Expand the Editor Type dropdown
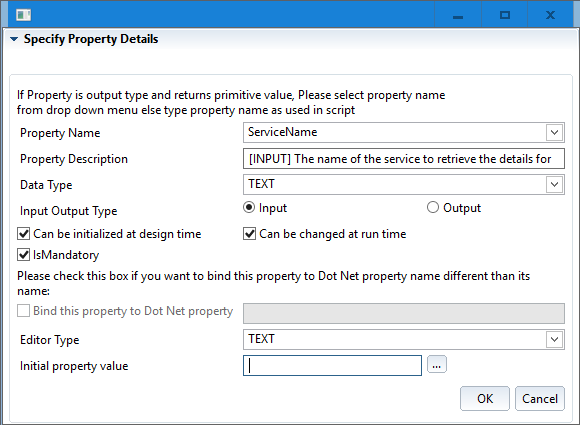Viewport: 580px width, 425px height. (554, 339)
